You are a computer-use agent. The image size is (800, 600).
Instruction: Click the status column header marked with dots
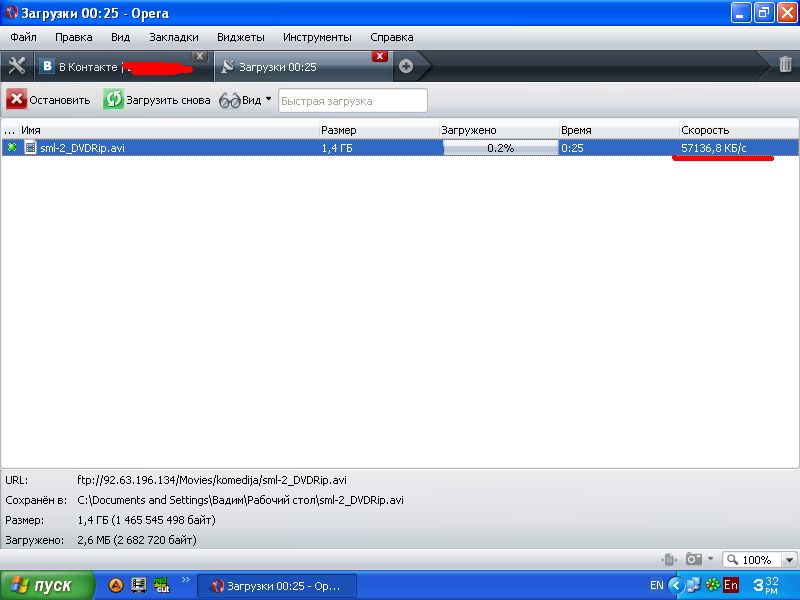click(9, 130)
